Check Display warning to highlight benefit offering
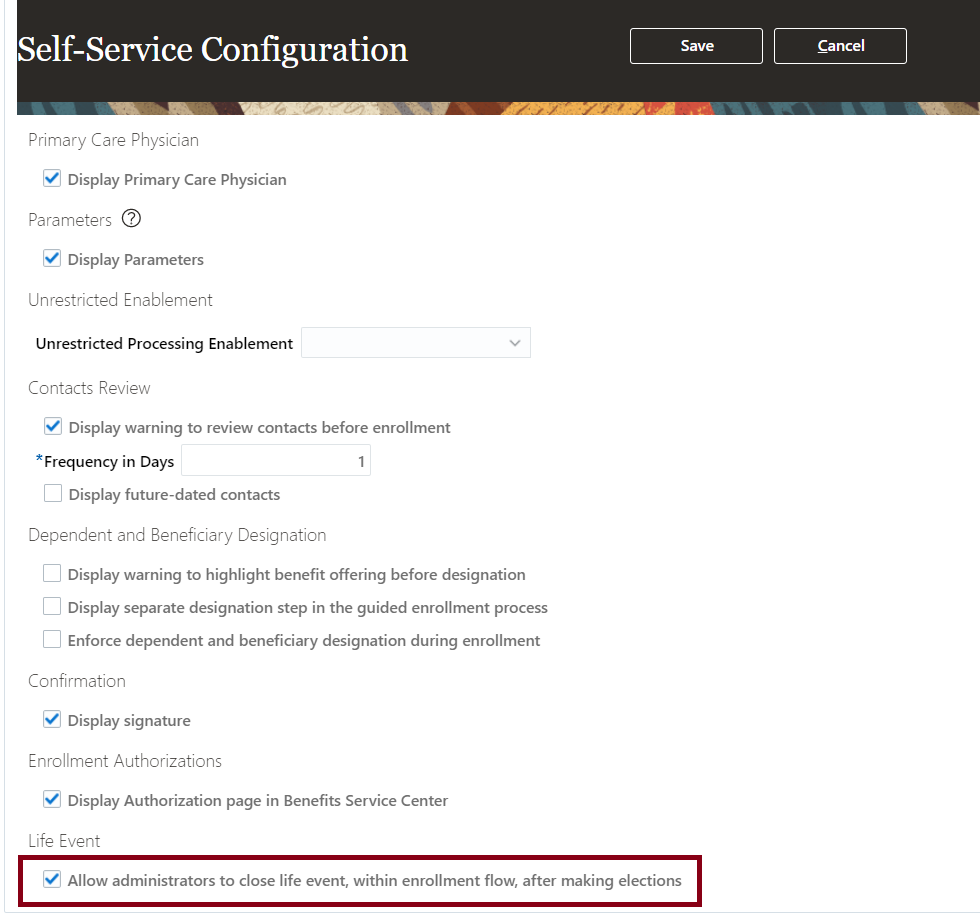Viewport: 980px width, 913px height. 53,574
